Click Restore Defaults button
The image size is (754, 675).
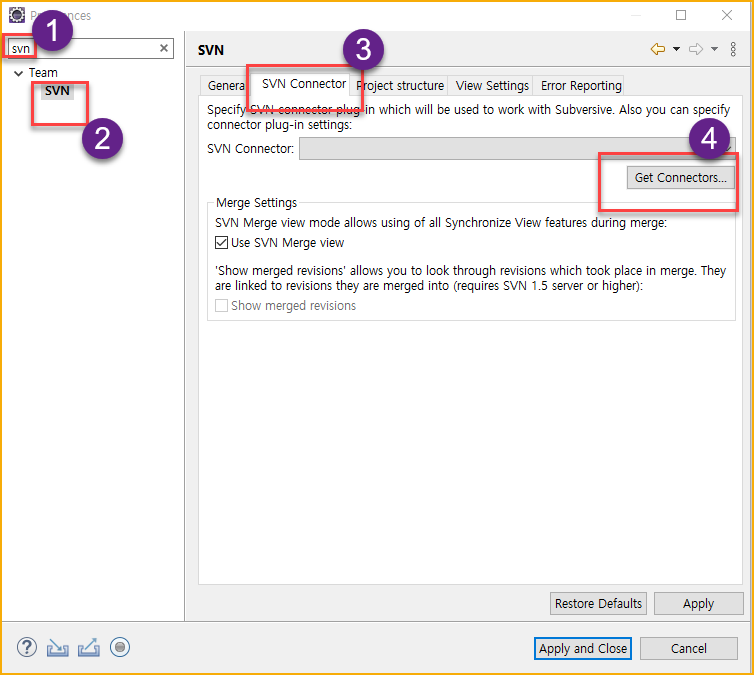click(x=598, y=603)
